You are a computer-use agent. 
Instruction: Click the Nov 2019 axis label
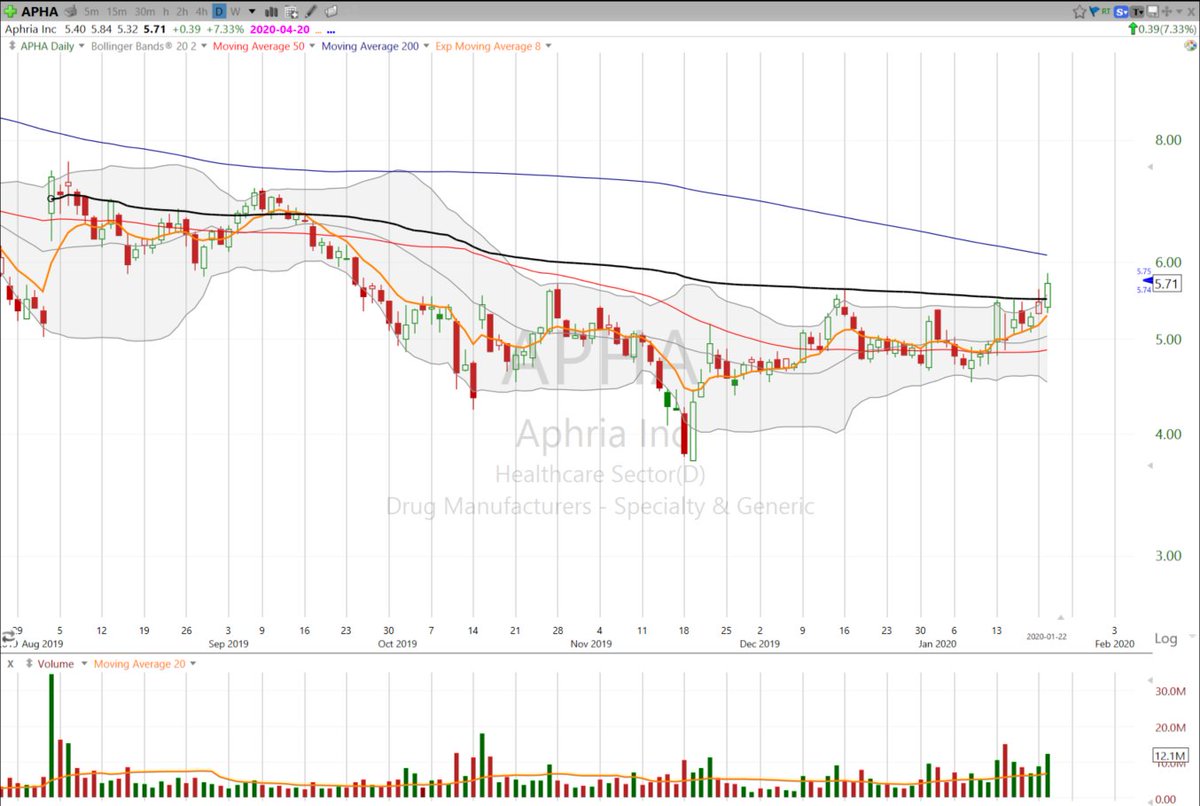pos(591,644)
